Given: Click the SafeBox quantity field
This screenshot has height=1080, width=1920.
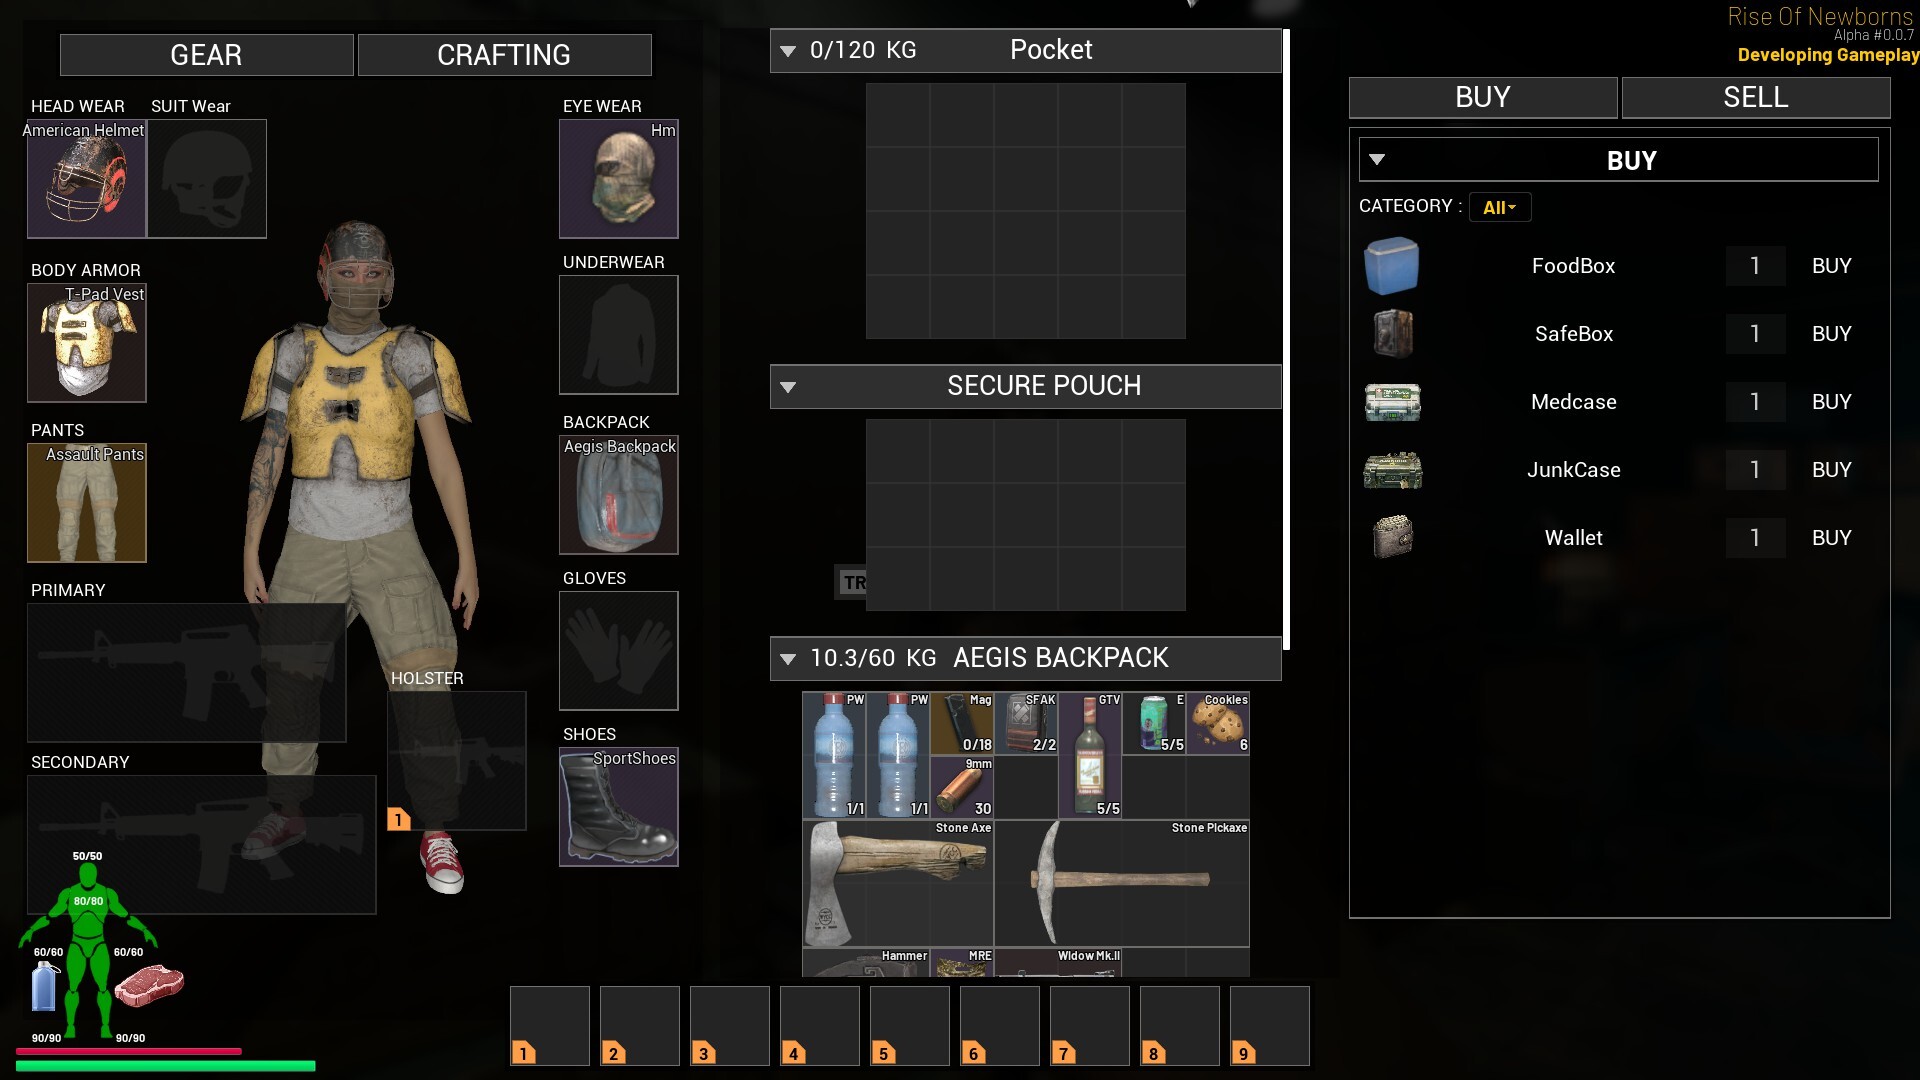Looking at the screenshot, I should click(1754, 334).
